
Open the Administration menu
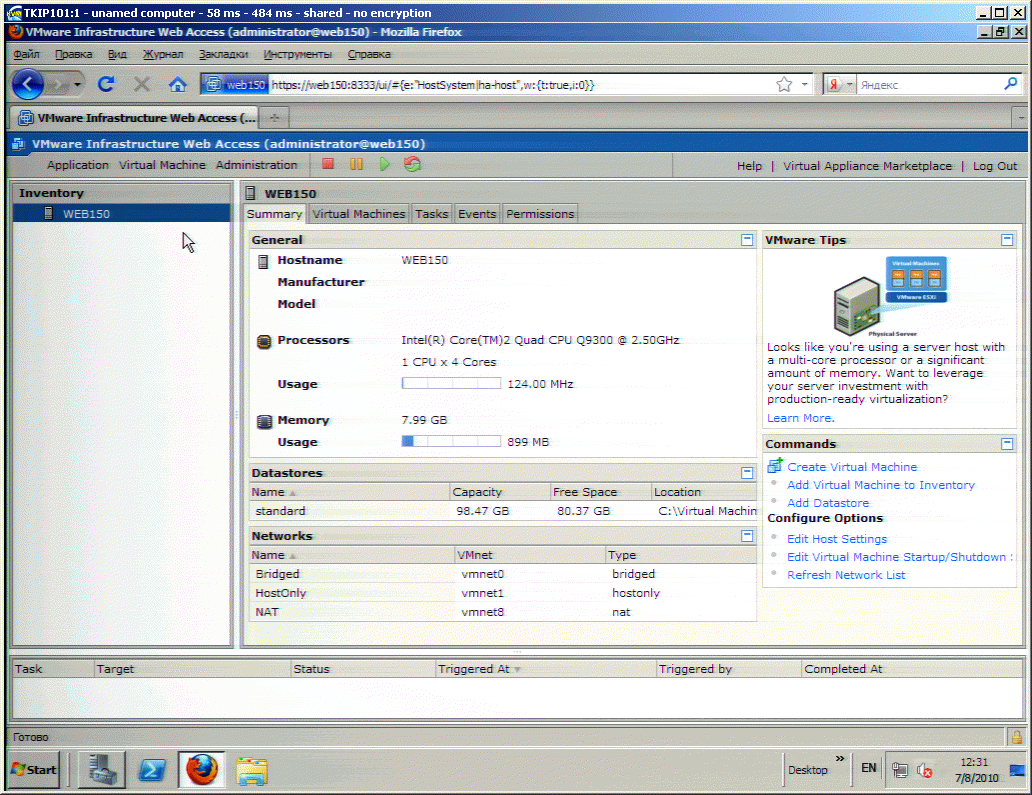256,165
